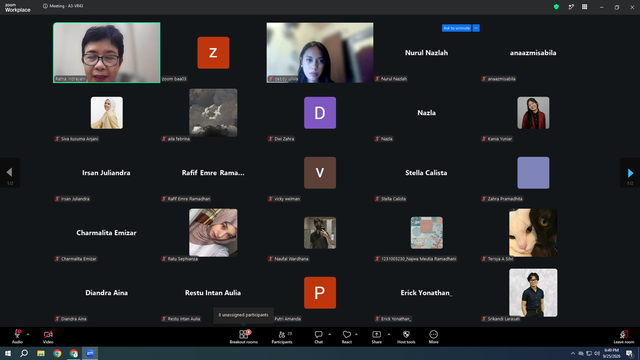Show hidden system tray icons
Screen dimensions: 640x360
[x=573, y=353]
